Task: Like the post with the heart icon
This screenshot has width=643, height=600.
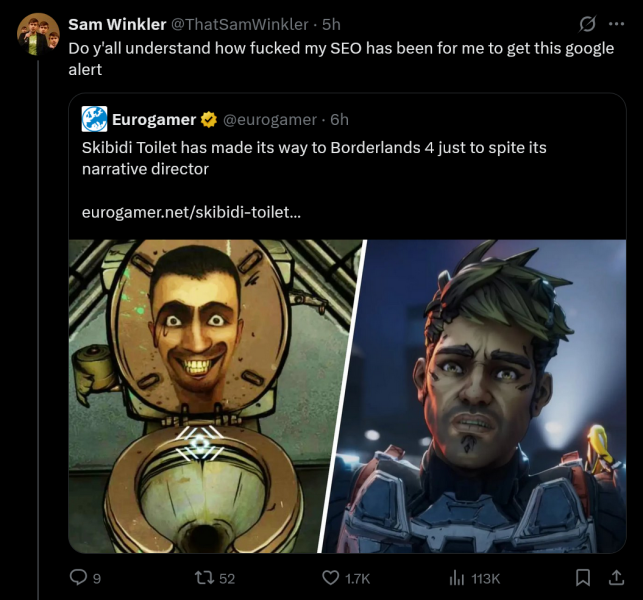Action: coord(331,577)
